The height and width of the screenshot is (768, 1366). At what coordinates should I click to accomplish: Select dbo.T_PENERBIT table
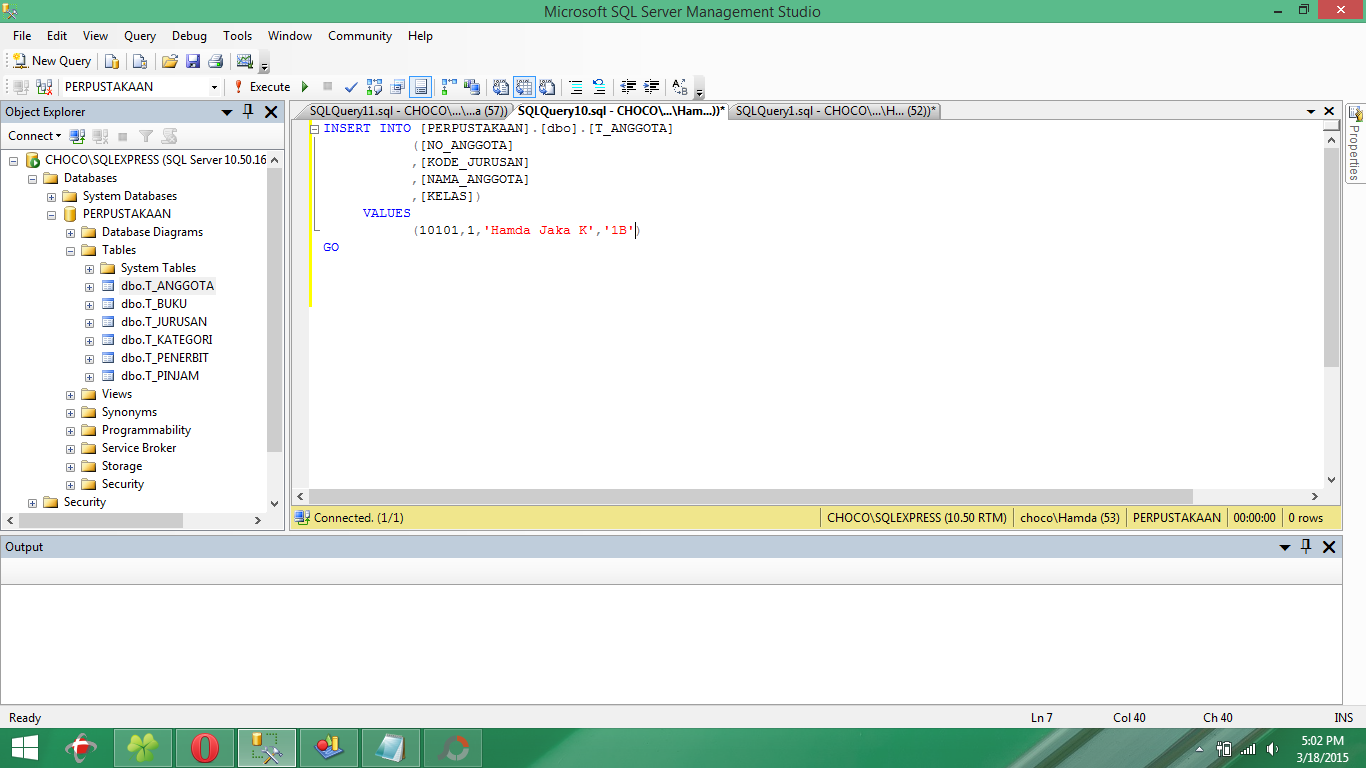(x=165, y=358)
